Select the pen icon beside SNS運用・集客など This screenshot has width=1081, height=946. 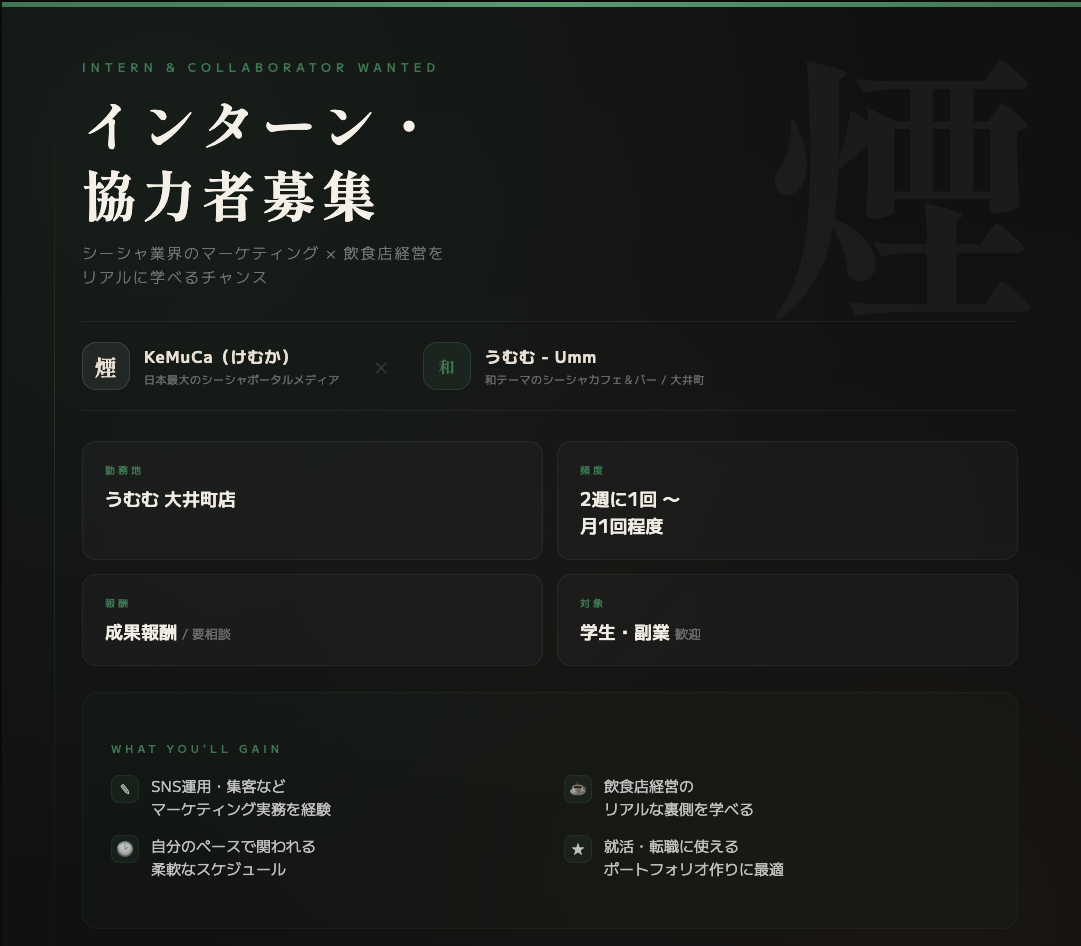click(124, 789)
